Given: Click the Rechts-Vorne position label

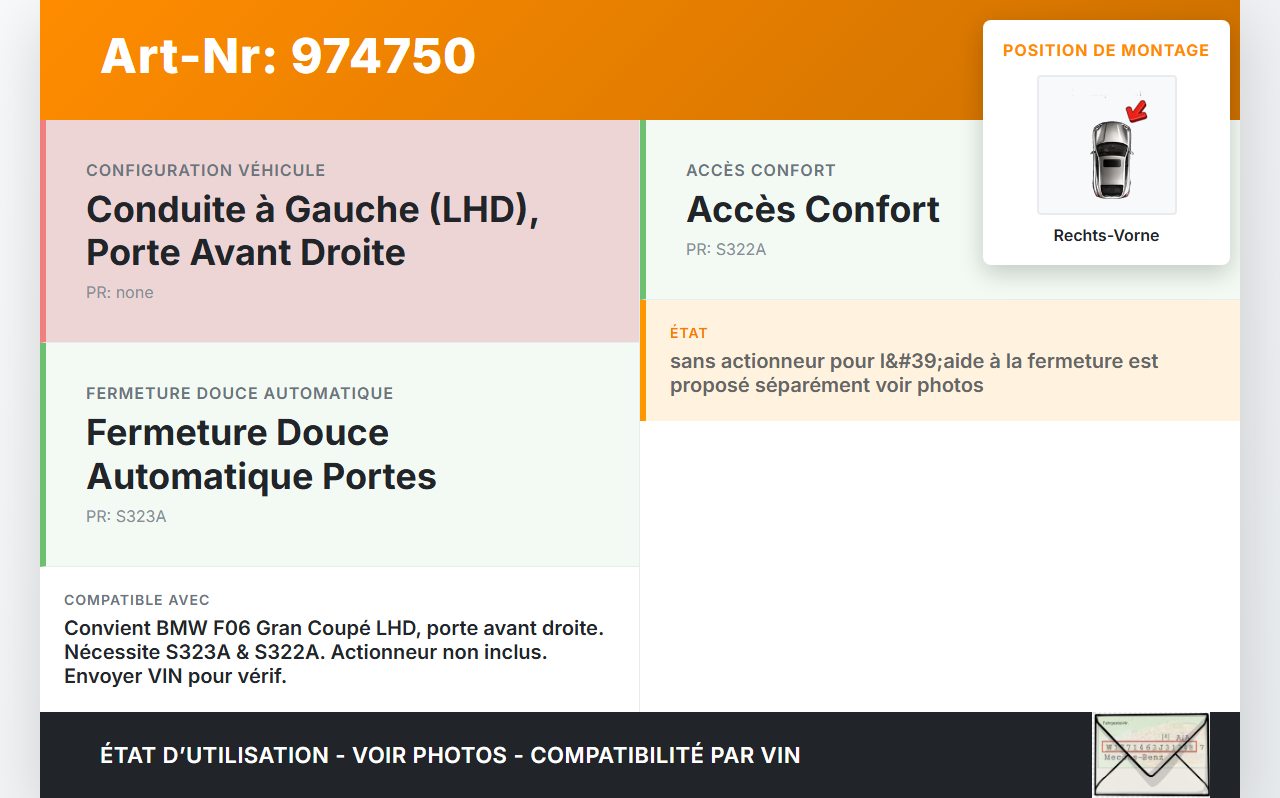Looking at the screenshot, I should [x=1106, y=236].
